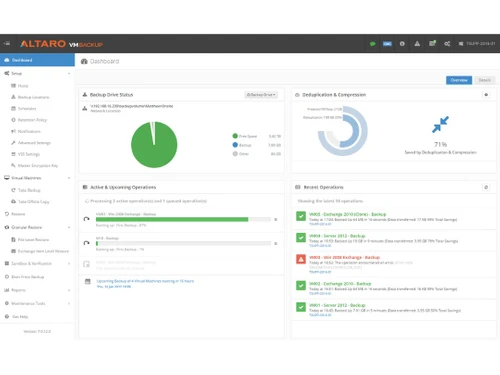This screenshot has height=375, width=500.
Task: Open the info circle icon in the top bar
Action: point(402,44)
